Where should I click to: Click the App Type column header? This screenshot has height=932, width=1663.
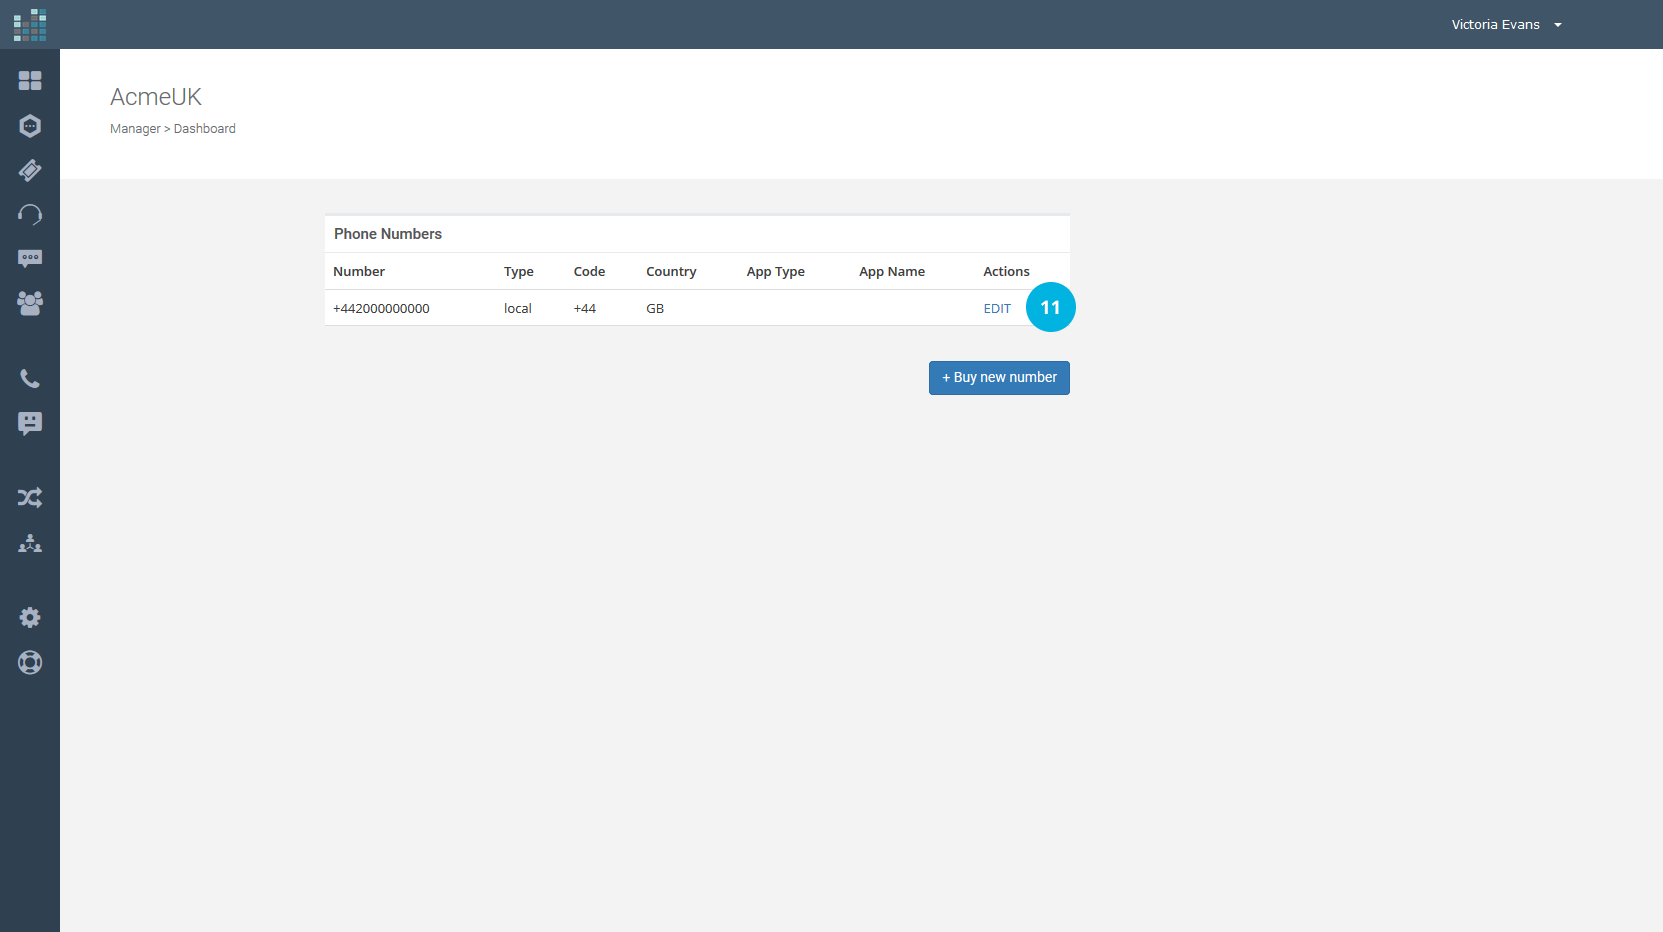[x=776, y=272]
